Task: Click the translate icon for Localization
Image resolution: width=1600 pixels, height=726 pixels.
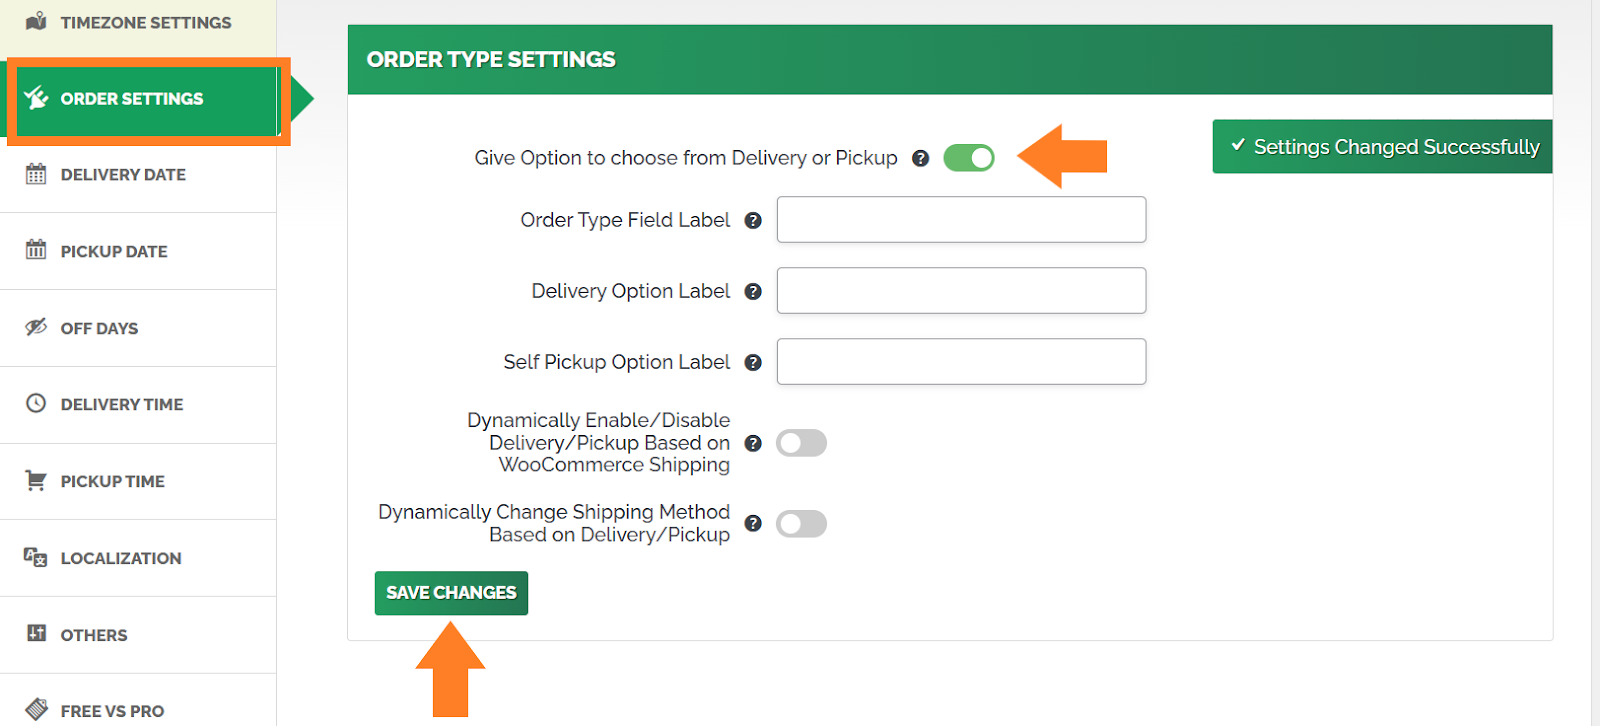Action: pos(36,557)
